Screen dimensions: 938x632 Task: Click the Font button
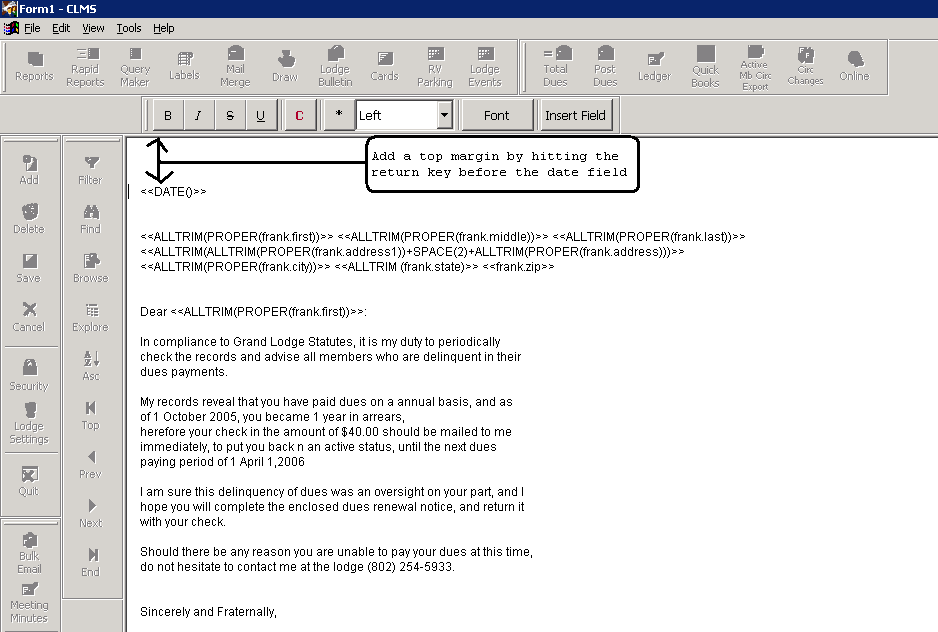pyautogui.click(x=497, y=116)
